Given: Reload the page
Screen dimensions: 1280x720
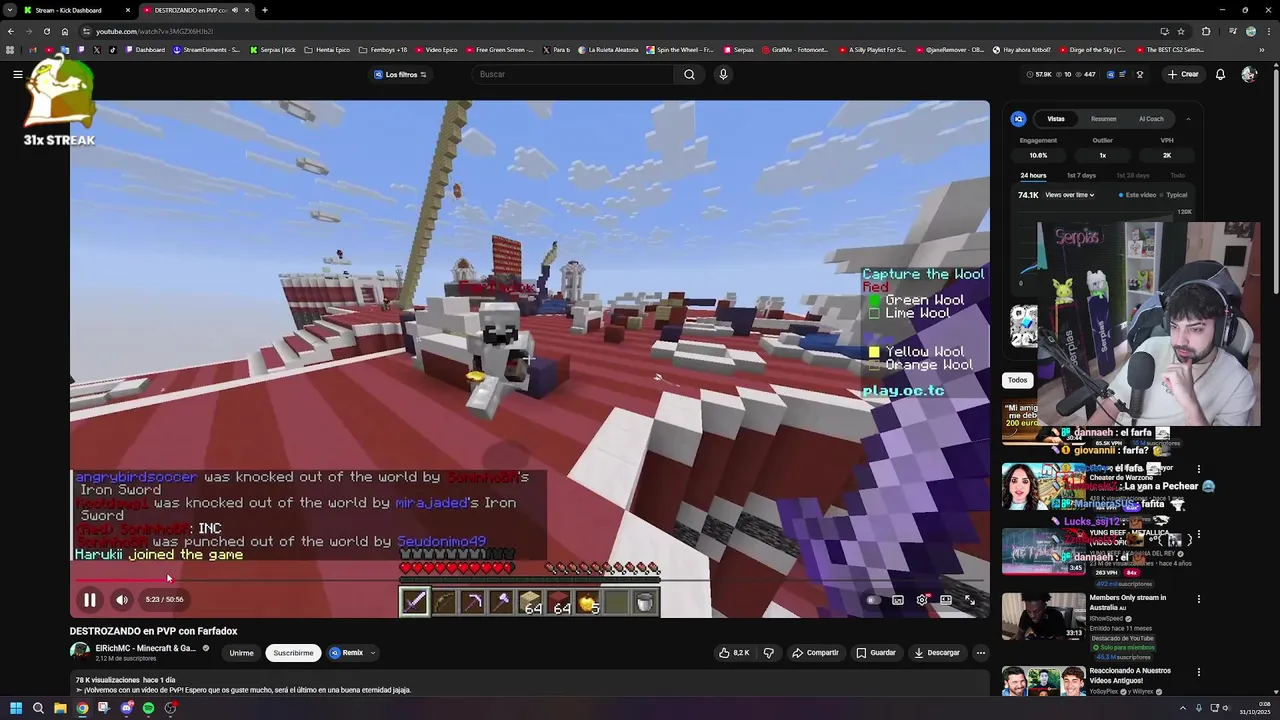Looking at the screenshot, I should tap(46, 31).
